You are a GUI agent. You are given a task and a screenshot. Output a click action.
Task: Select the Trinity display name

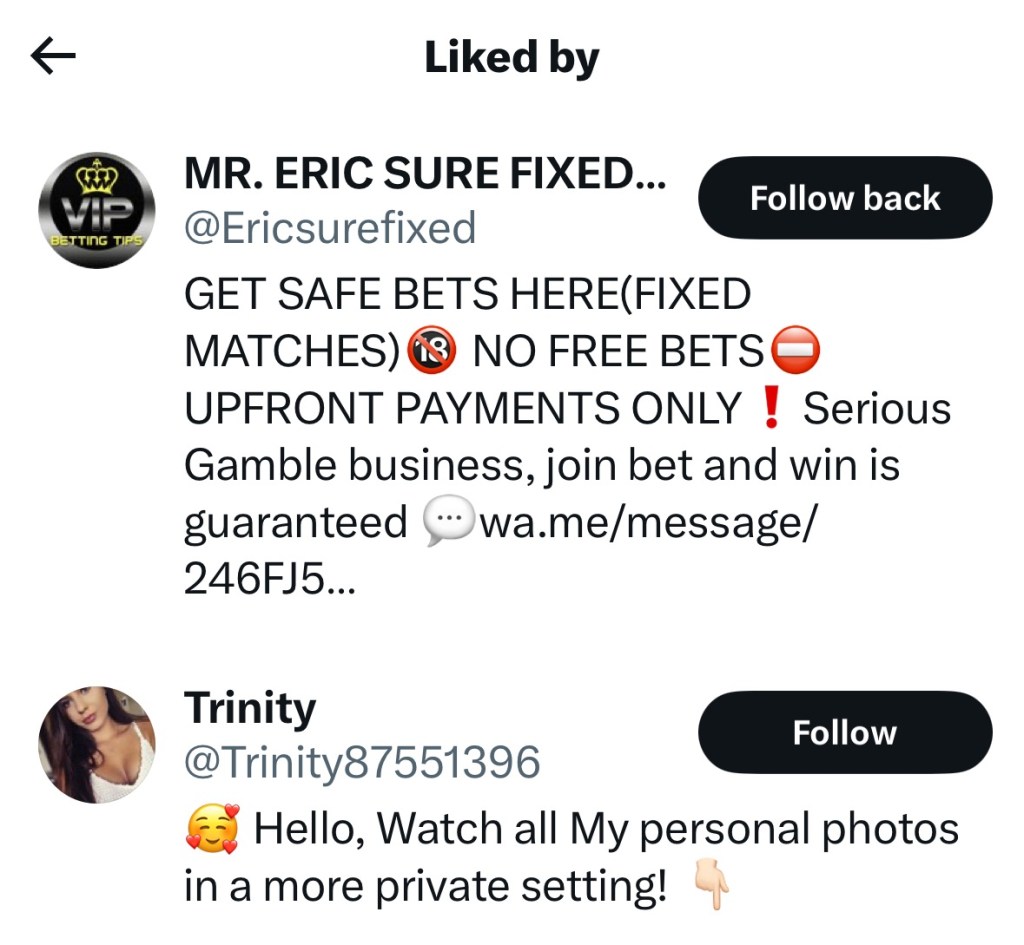point(250,708)
